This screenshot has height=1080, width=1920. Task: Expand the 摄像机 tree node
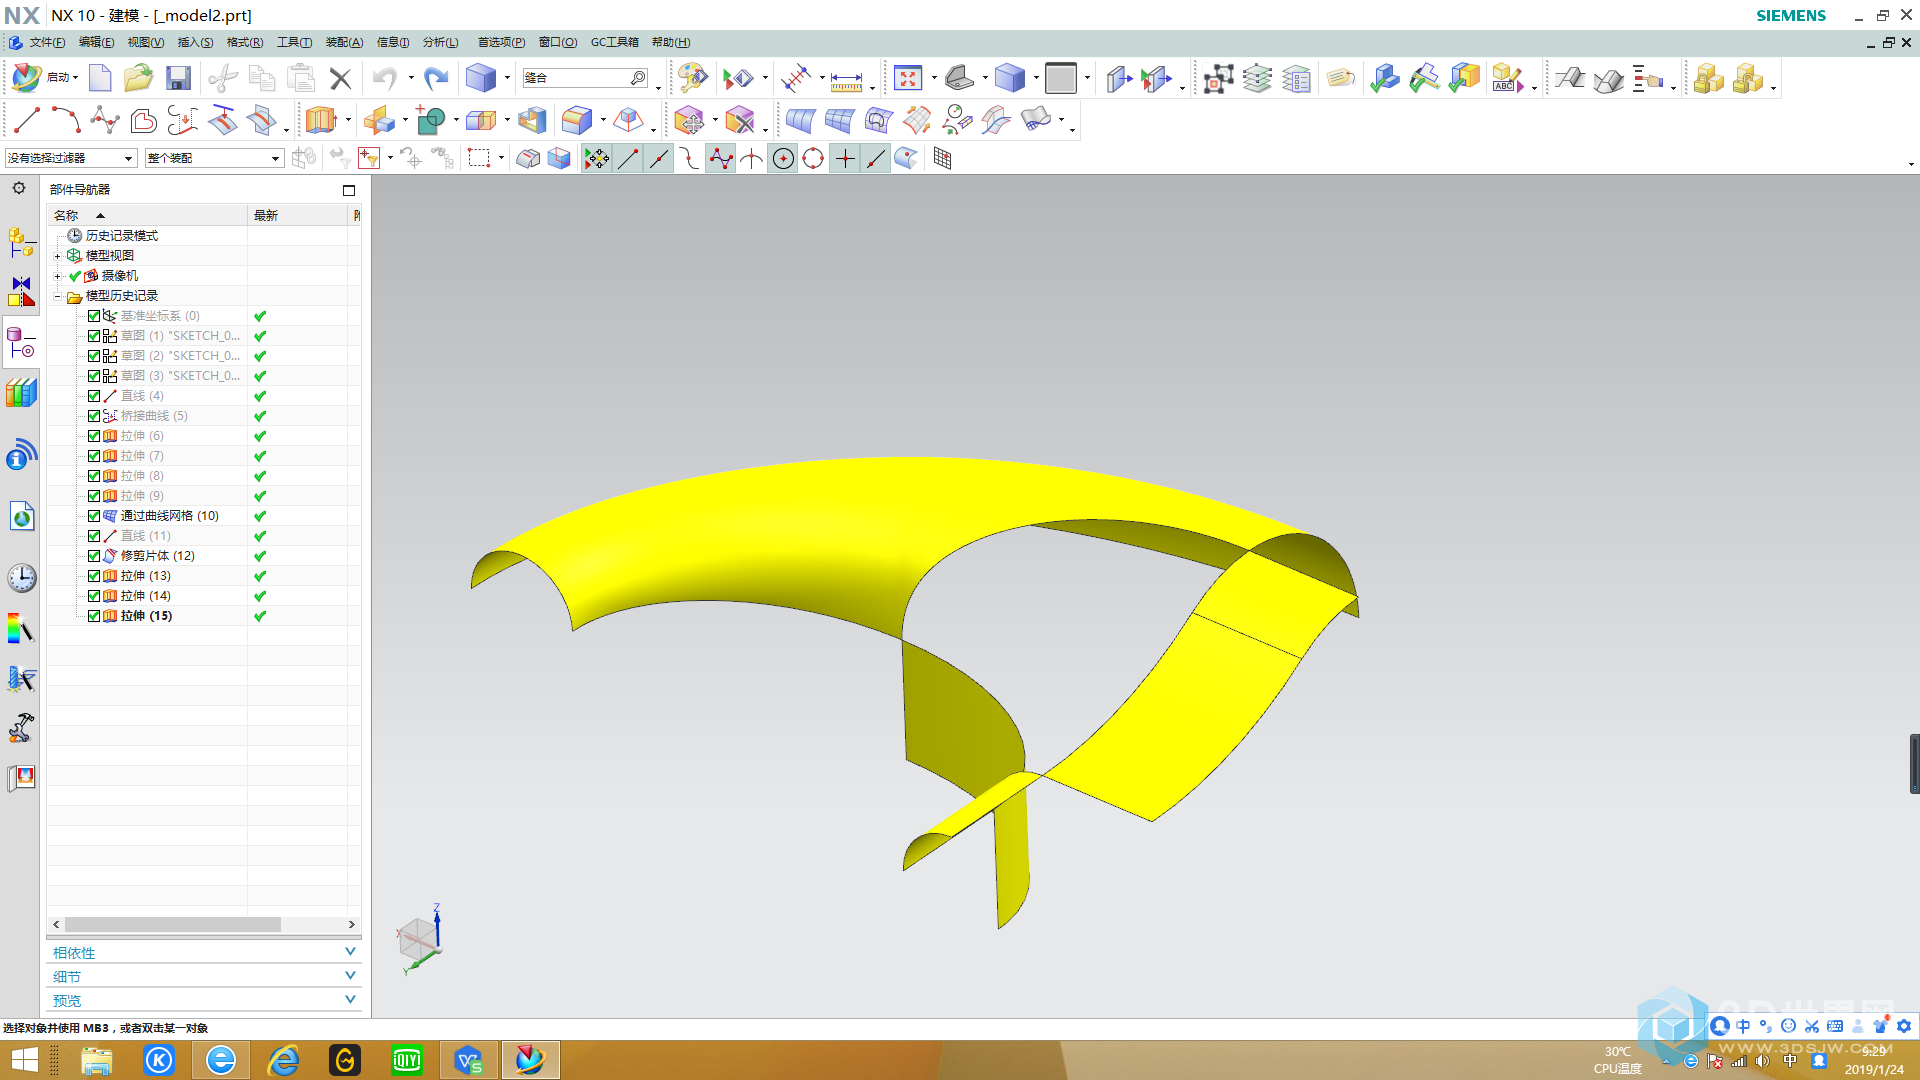pos(58,276)
